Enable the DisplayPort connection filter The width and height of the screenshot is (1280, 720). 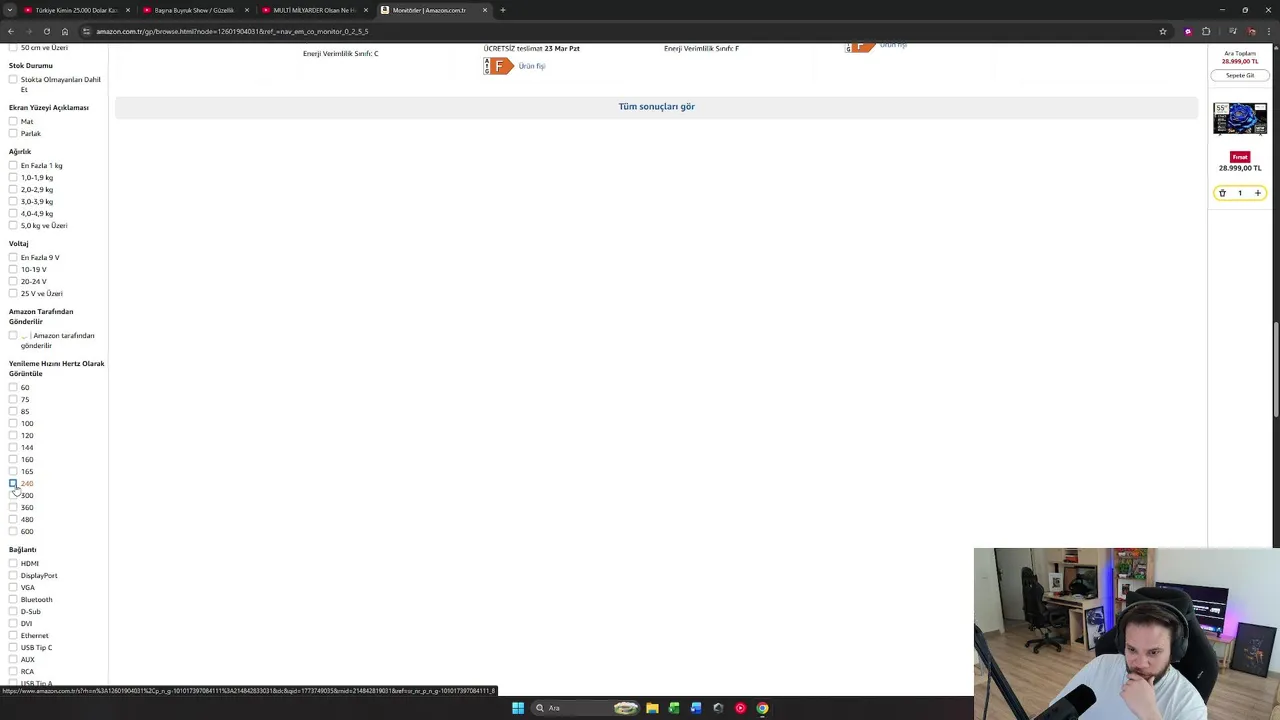(x=13, y=575)
